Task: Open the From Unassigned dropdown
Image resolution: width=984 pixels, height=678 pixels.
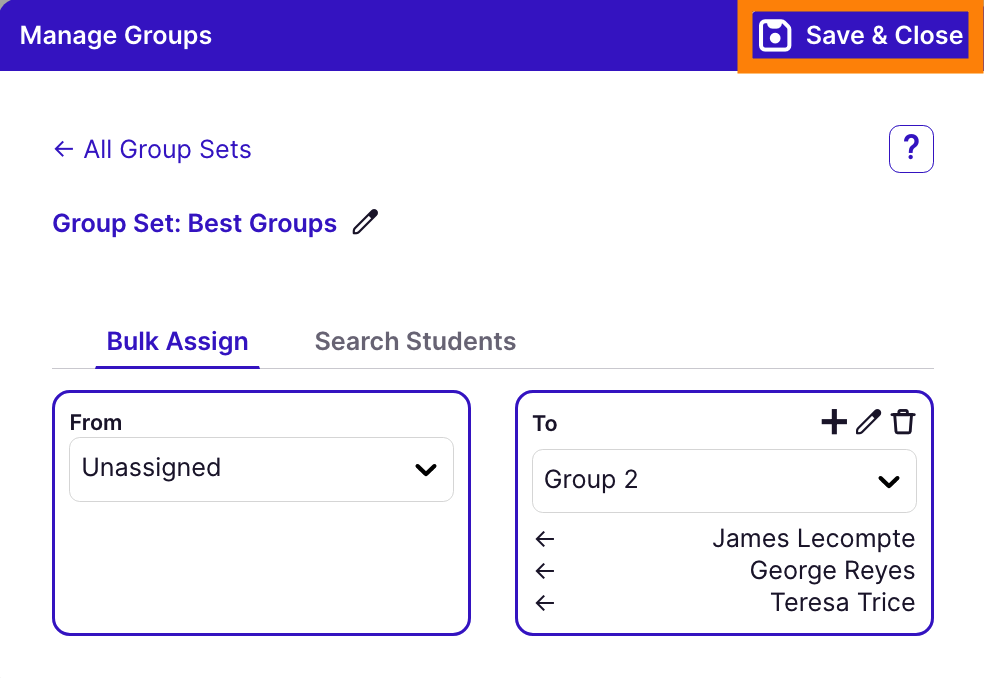Action: pos(260,468)
